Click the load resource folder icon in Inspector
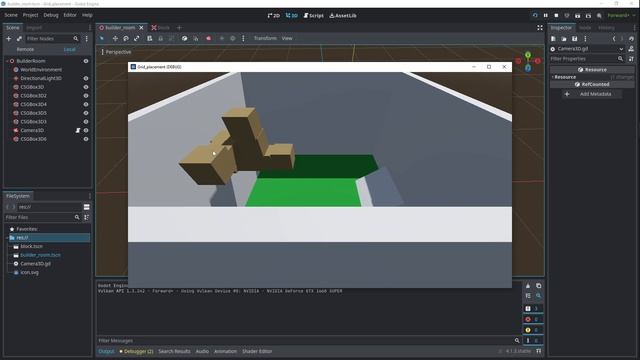 coord(564,39)
